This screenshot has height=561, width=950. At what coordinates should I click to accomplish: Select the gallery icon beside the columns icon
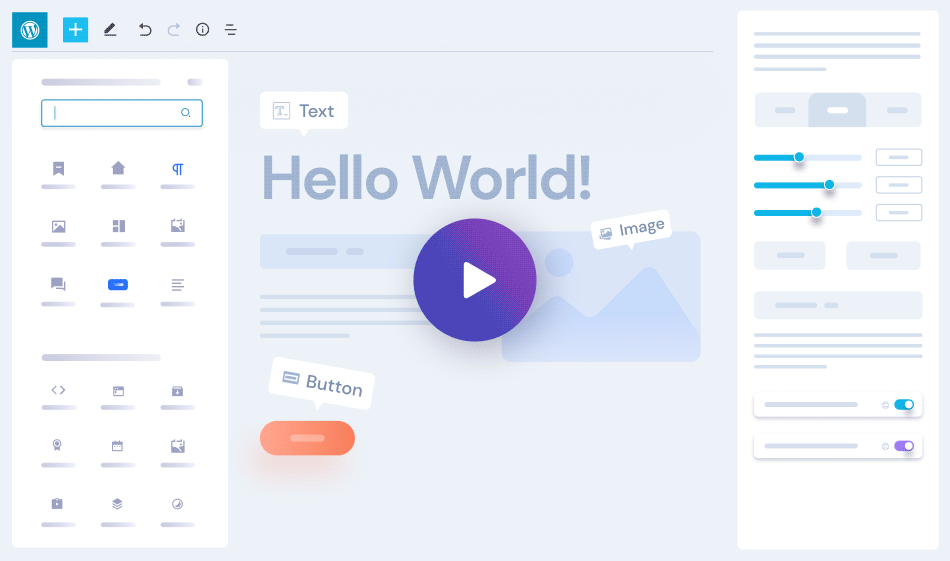coord(178,225)
